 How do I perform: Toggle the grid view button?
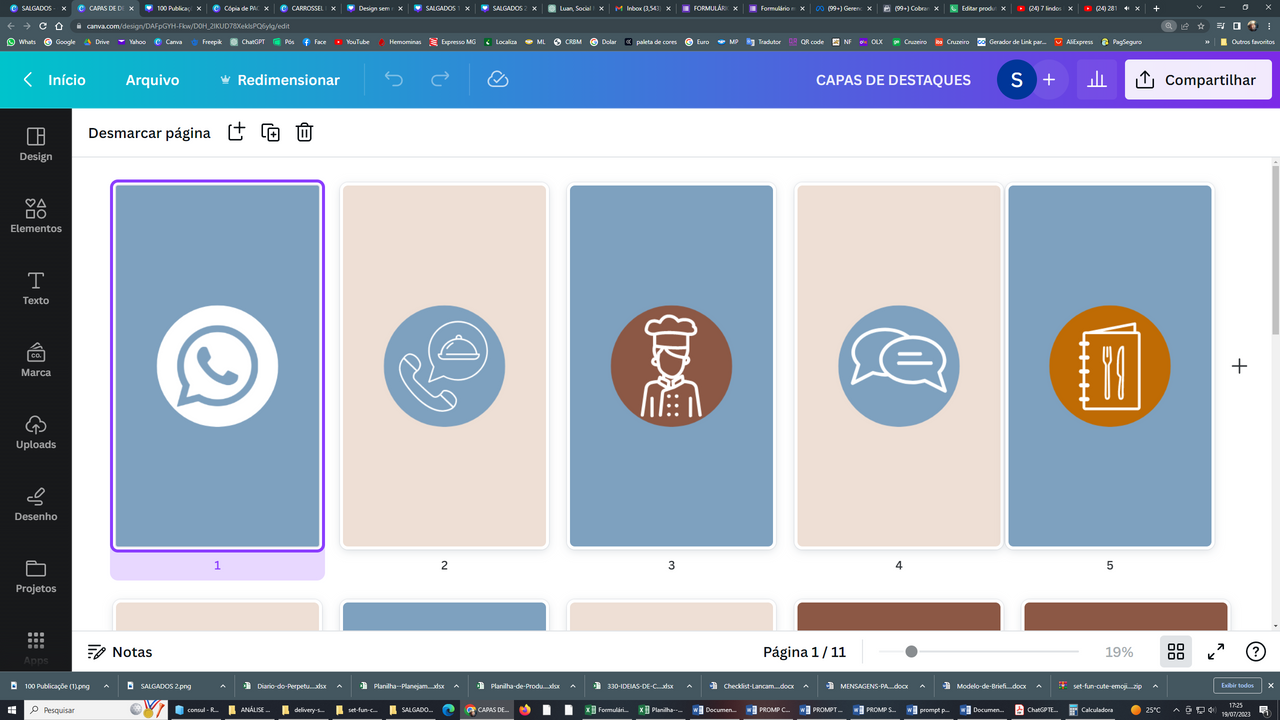click(x=1176, y=652)
